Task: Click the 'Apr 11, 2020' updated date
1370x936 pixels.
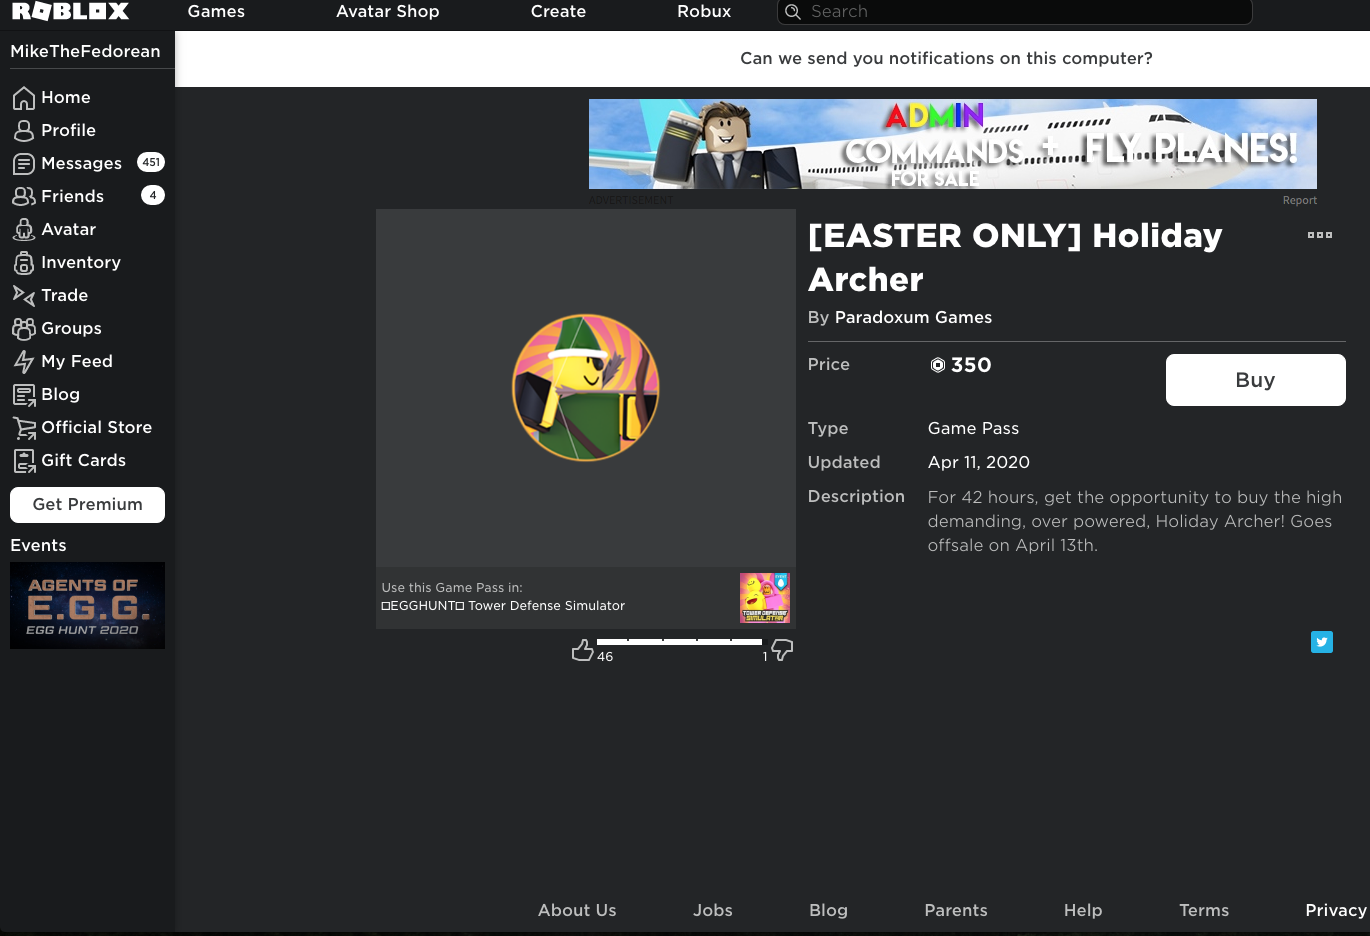Action: click(x=979, y=462)
